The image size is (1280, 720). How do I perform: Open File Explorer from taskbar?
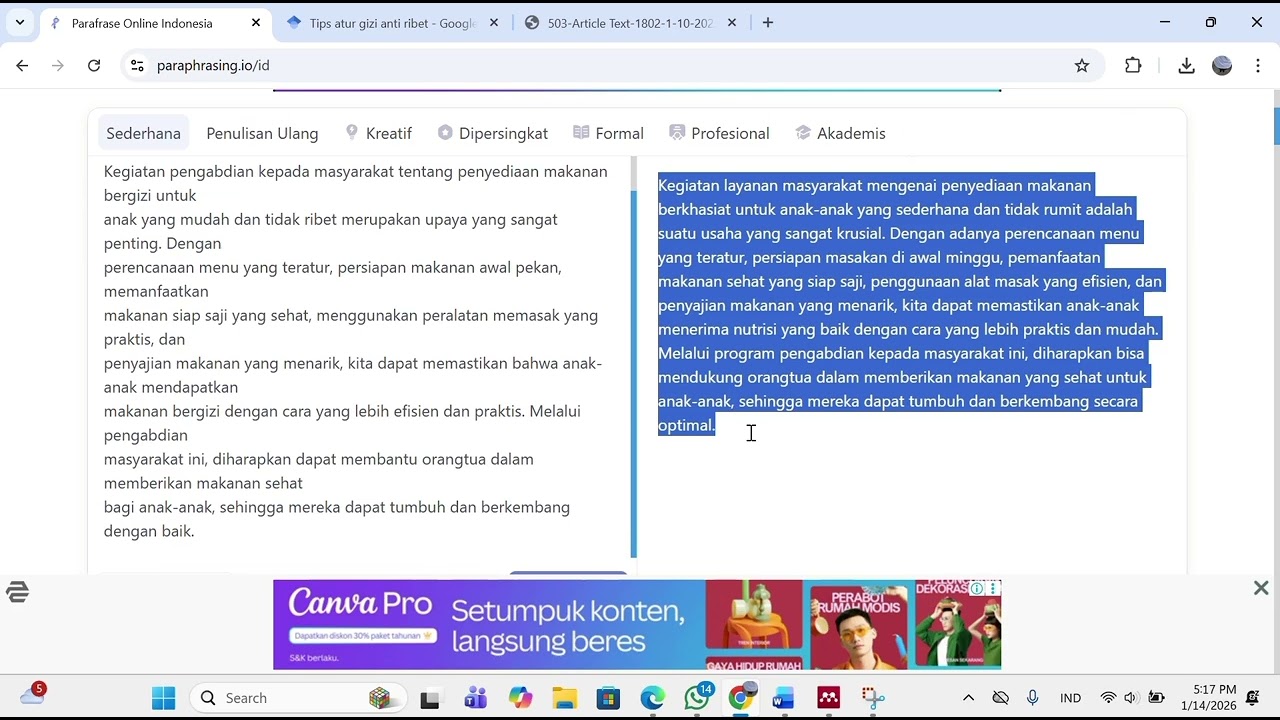click(x=565, y=698)
